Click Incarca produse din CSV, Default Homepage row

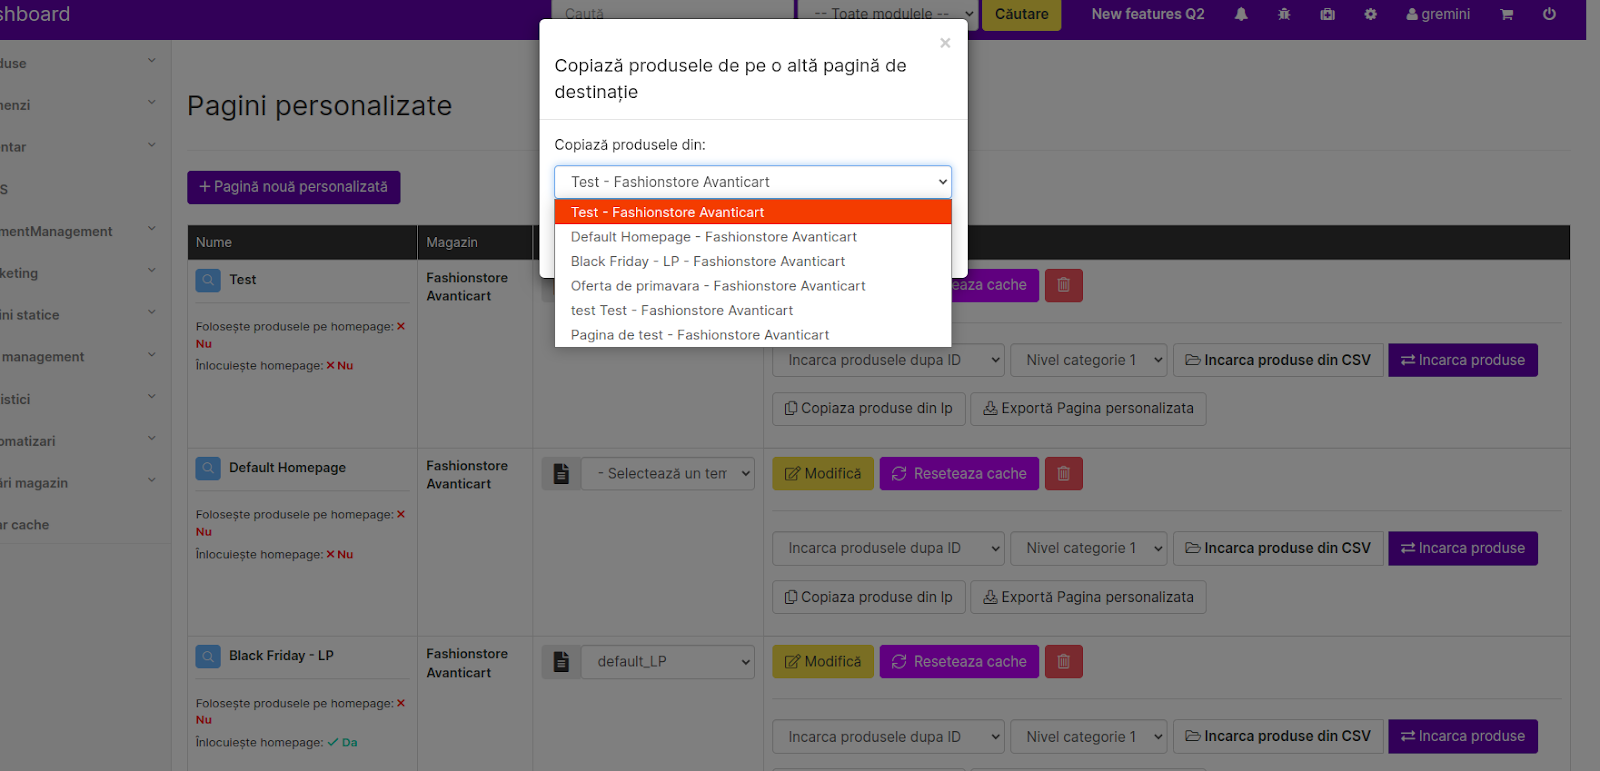pyautogui.click(x=1278, y=548)
